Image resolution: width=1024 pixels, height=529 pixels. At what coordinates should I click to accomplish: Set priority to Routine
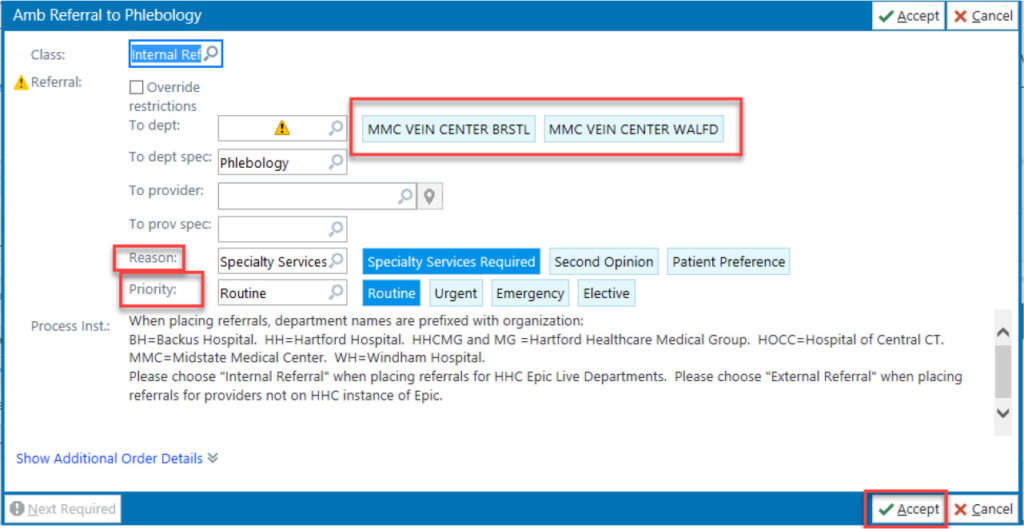point(392,293)
